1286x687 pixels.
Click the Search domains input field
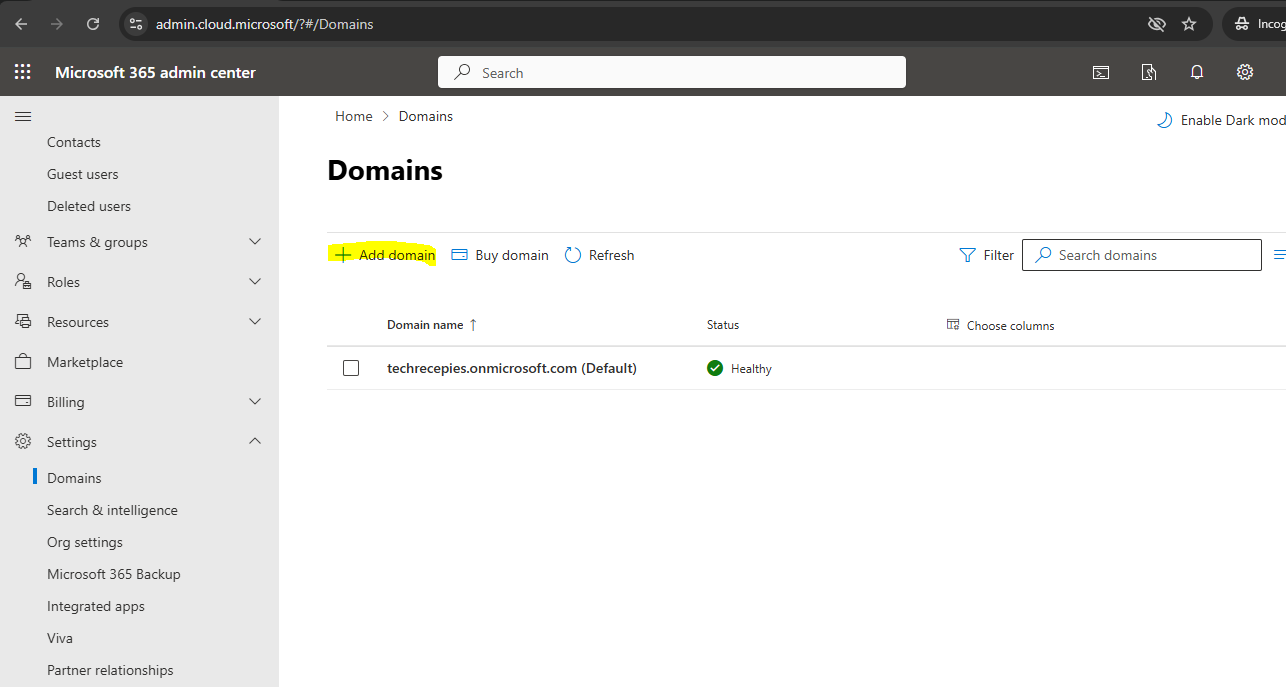1150,255
